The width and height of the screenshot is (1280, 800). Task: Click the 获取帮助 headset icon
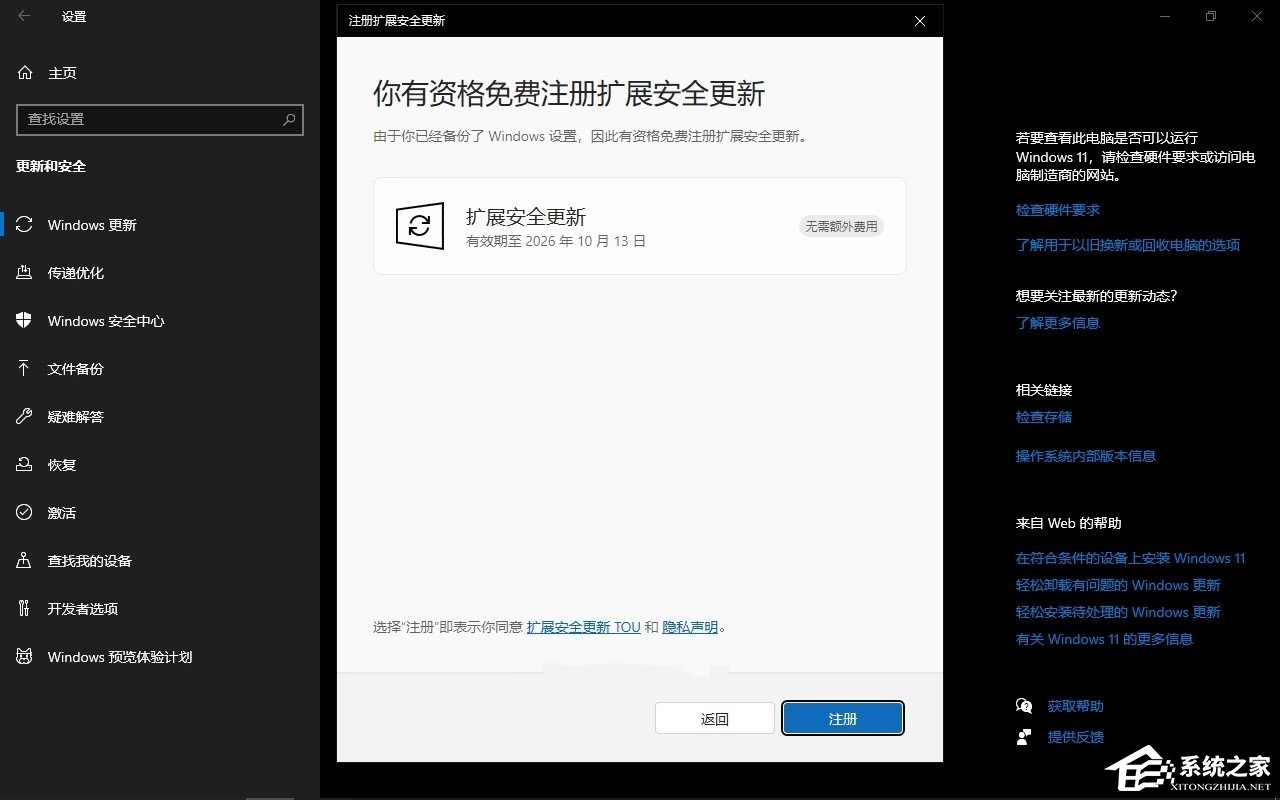coord(1025,705)
